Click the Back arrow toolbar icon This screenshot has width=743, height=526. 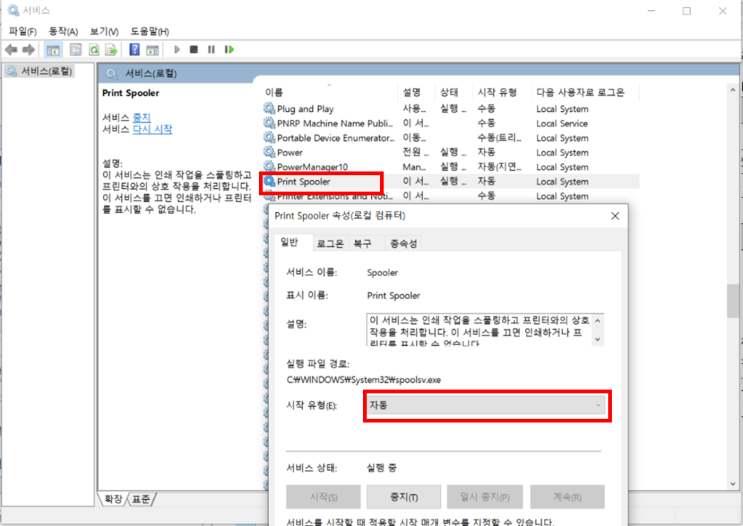11,49
